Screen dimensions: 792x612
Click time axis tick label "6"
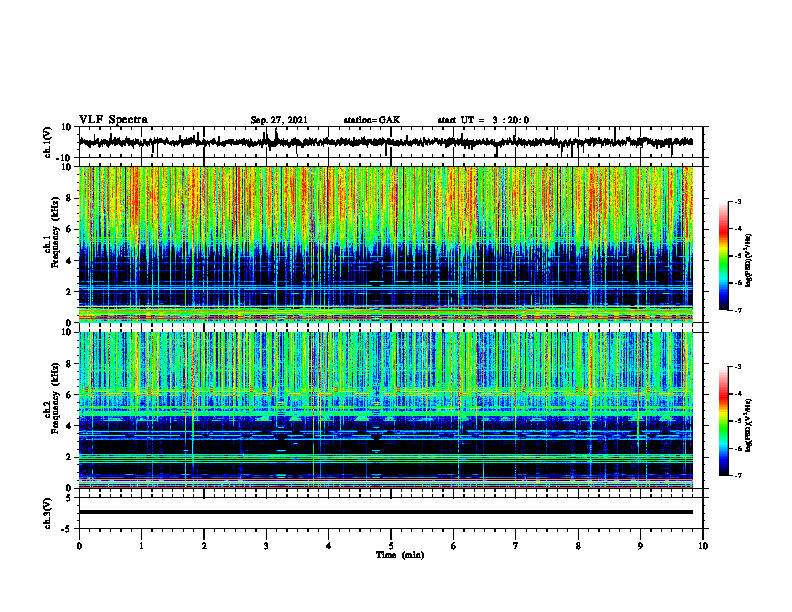coord(454,546)
